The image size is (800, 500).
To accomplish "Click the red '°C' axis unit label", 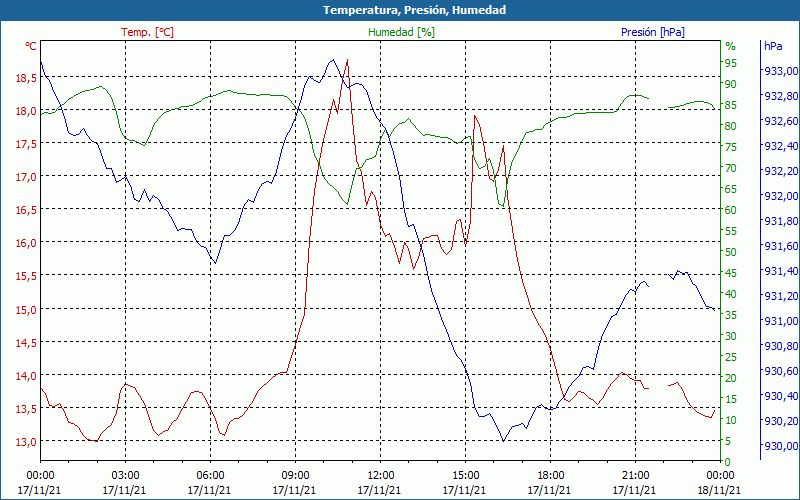I will 31,46.
